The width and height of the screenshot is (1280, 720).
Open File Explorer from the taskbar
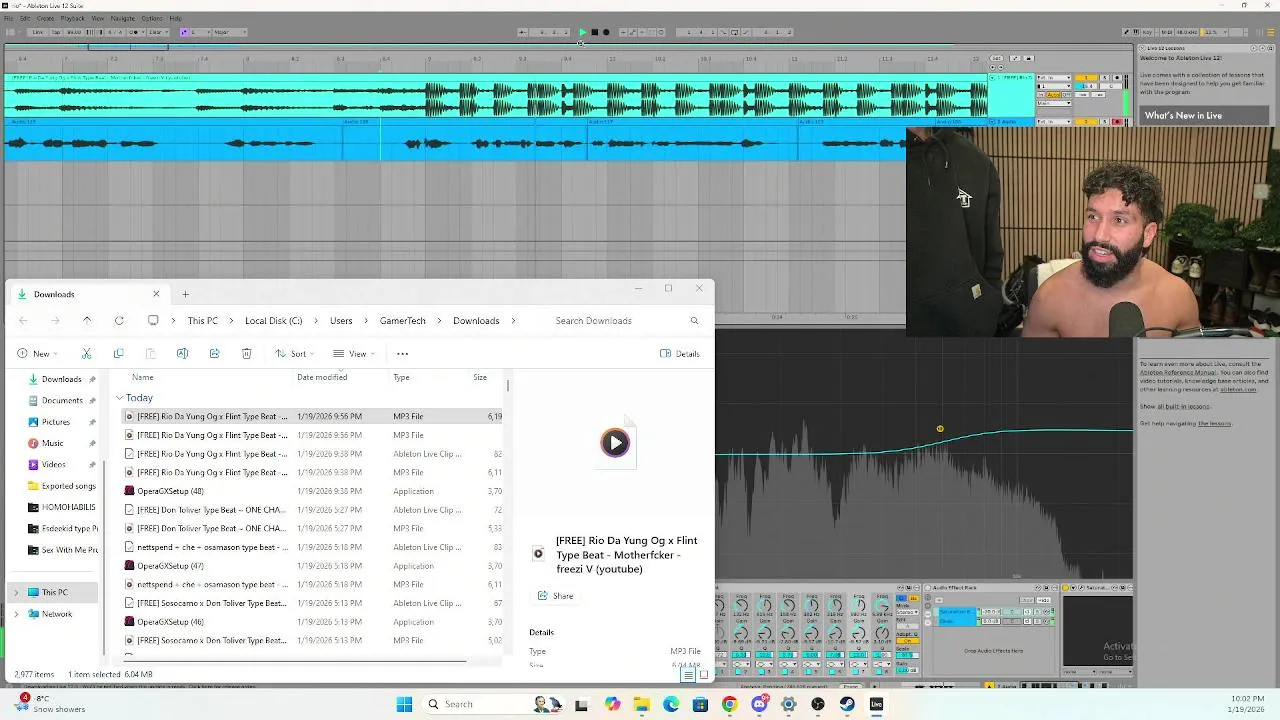[641, 704]
